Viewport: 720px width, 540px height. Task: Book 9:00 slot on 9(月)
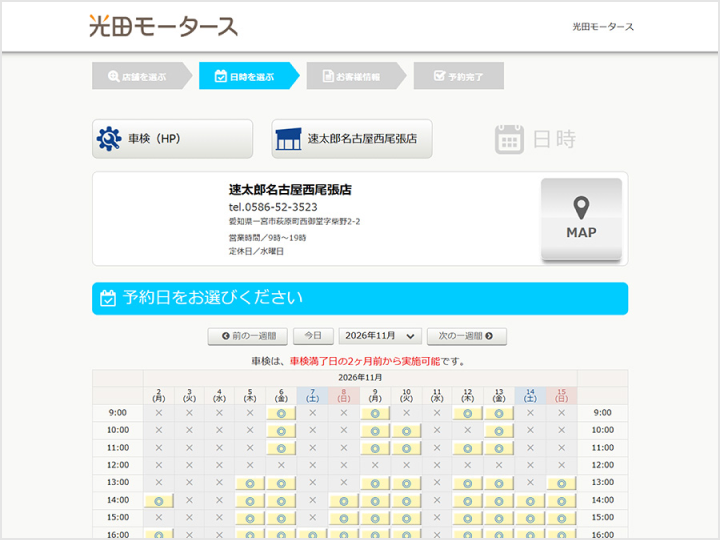click(375, 413)
